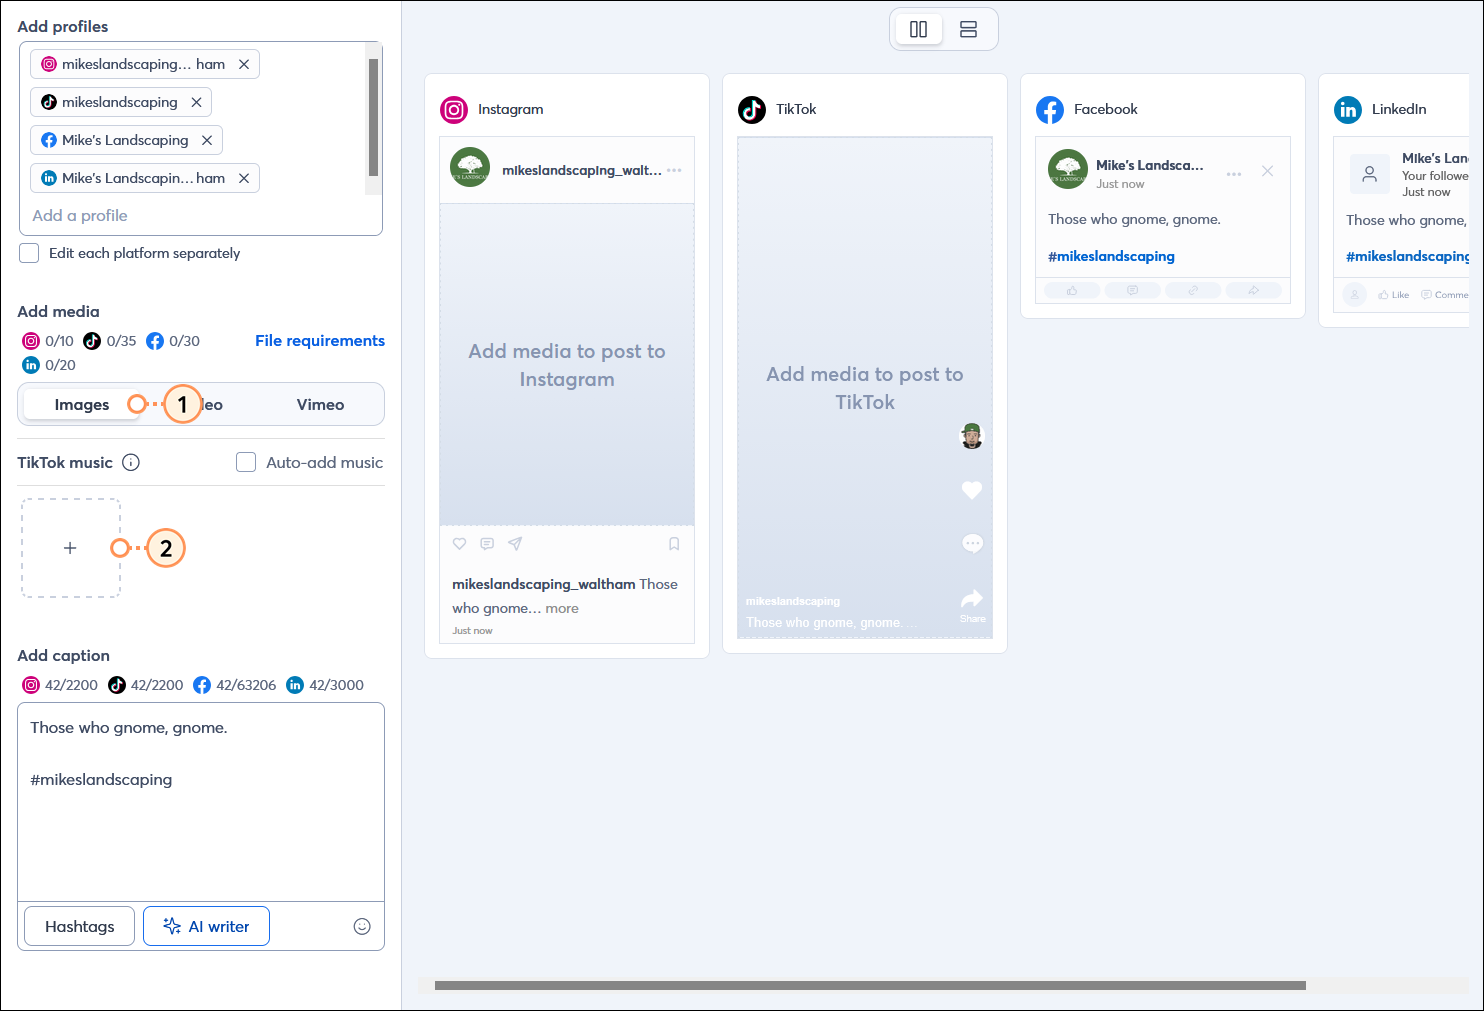Click the comment icon on the Instagram preview

pyautogui.click(x=487, y=543)
